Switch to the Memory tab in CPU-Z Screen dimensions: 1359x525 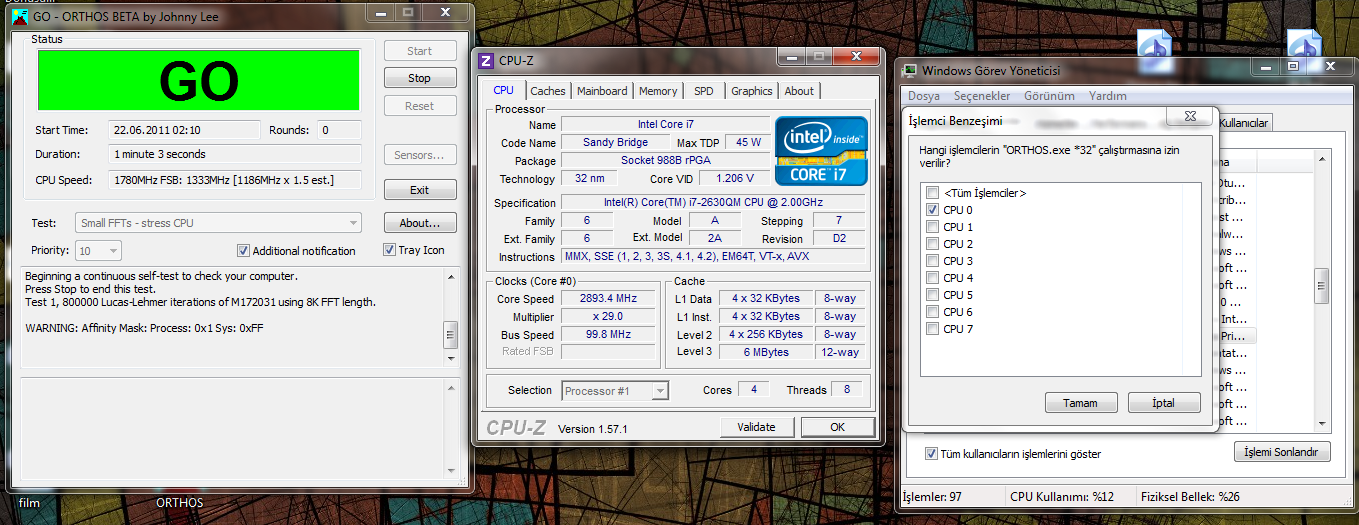click(658, 91)
